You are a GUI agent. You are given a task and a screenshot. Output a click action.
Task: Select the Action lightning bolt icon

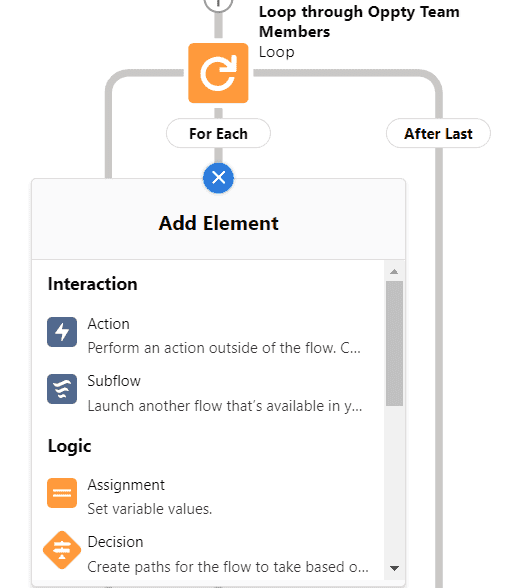coord(62,332)
